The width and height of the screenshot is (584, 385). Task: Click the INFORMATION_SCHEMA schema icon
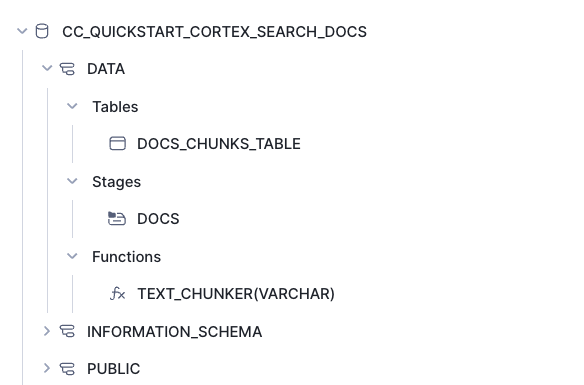(x=67, y=331)
